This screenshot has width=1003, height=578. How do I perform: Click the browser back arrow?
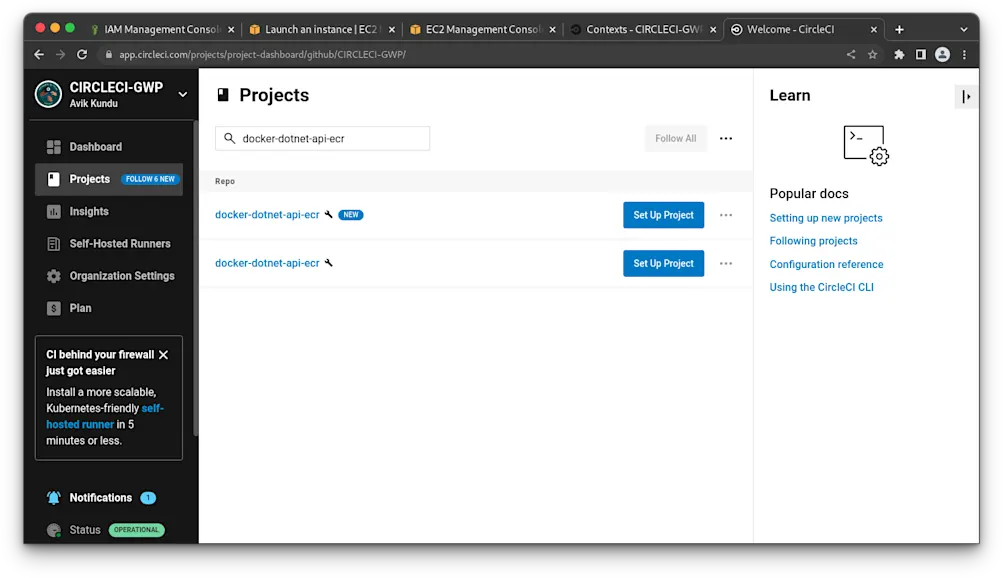[x=37, y=54]
